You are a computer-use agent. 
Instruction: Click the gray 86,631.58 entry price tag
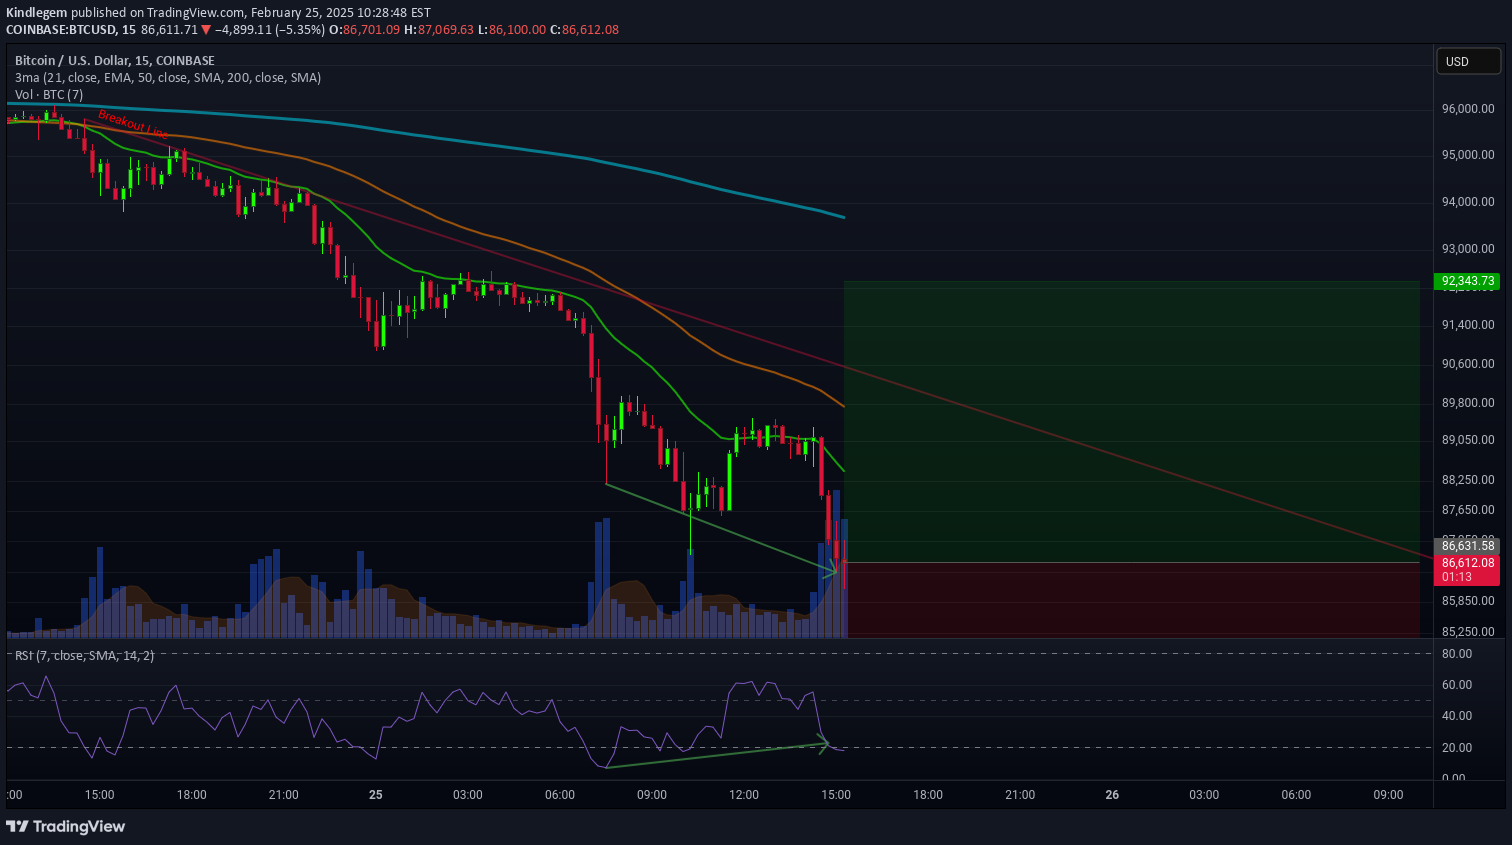tap(1468, 545)
